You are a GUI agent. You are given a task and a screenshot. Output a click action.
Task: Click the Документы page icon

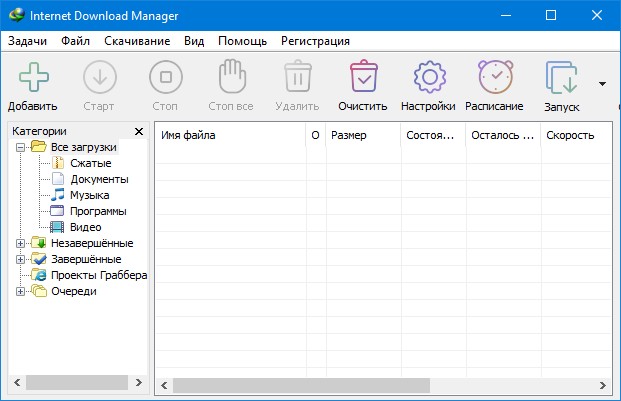pos(58,179)
